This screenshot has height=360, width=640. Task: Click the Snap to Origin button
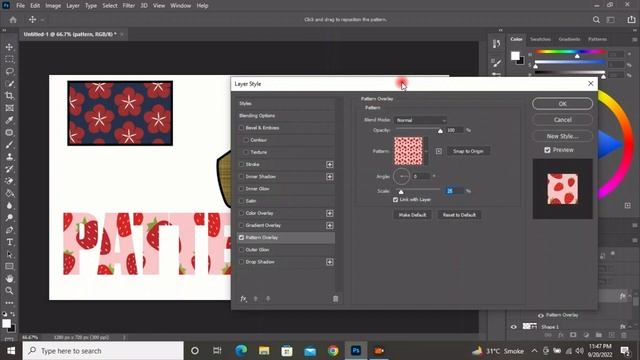click(468, 151)
